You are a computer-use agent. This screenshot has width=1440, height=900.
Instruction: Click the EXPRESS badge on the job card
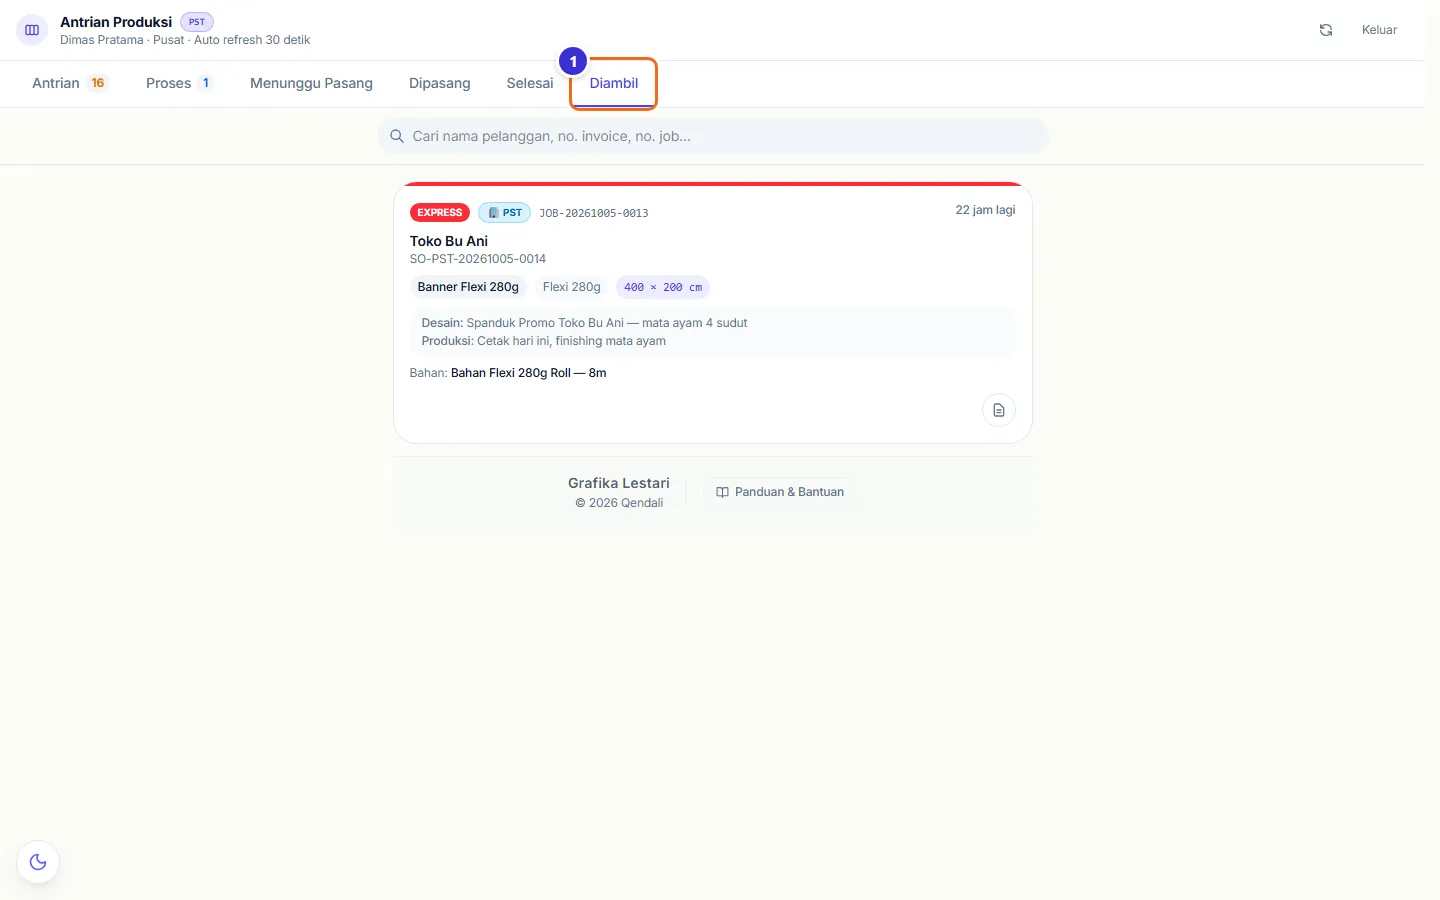point(440,213)
